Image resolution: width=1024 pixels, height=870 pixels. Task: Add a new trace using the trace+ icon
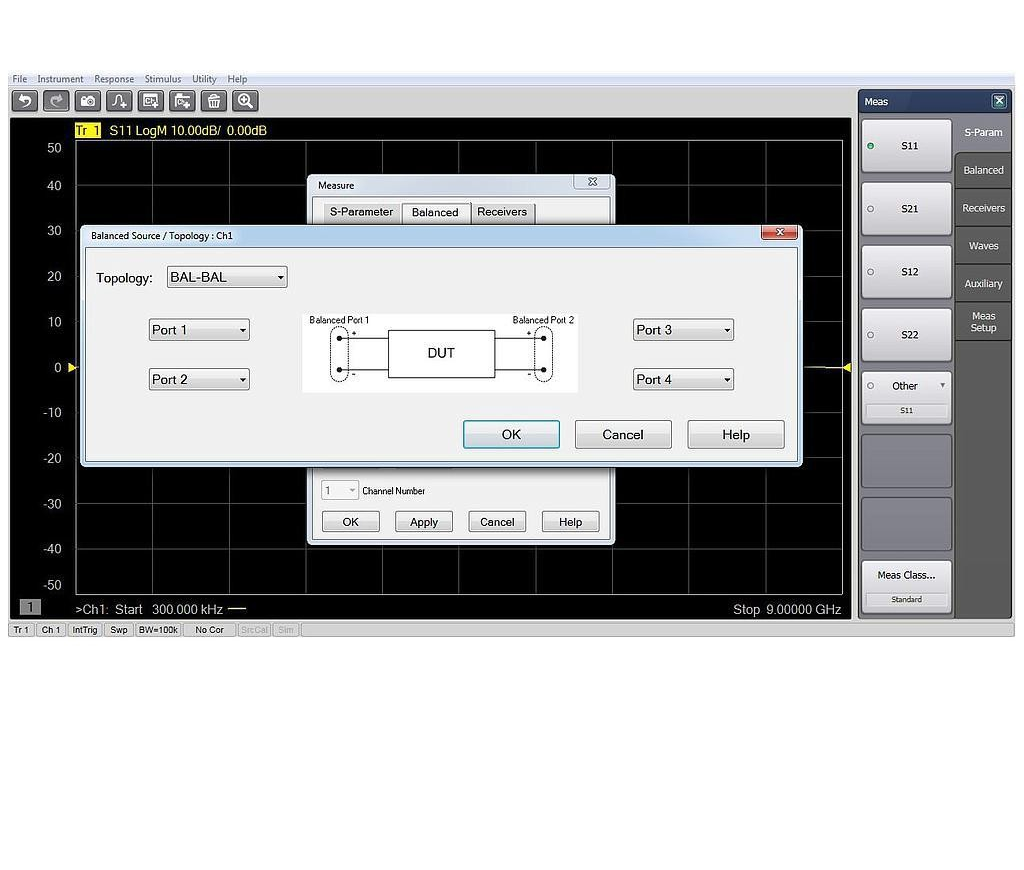point(120,100)
